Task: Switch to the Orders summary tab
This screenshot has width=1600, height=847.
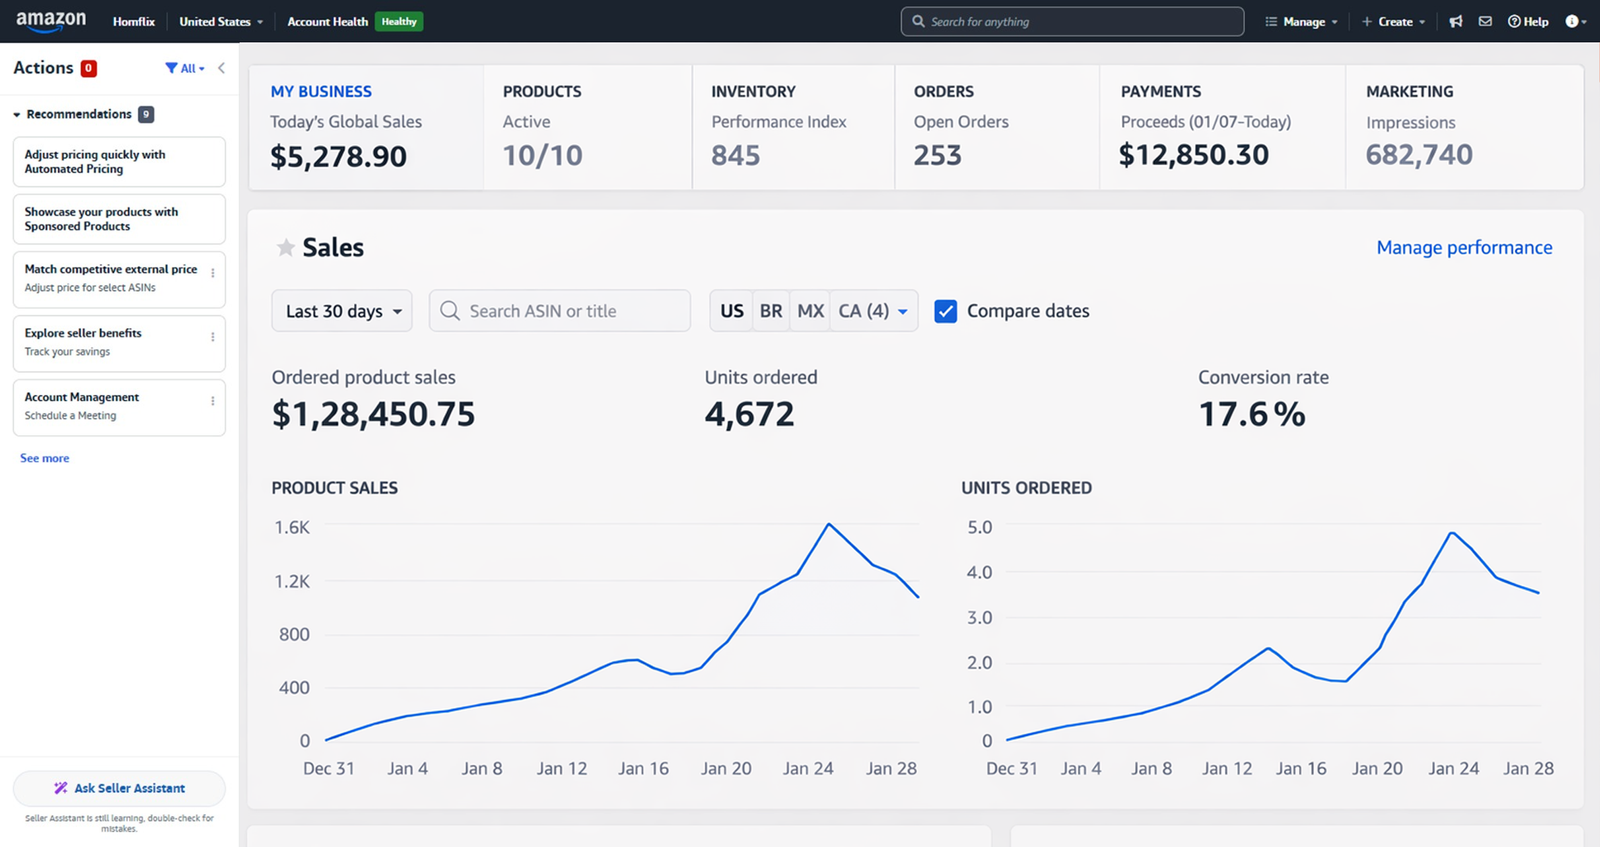Action: tap(996, 127)
